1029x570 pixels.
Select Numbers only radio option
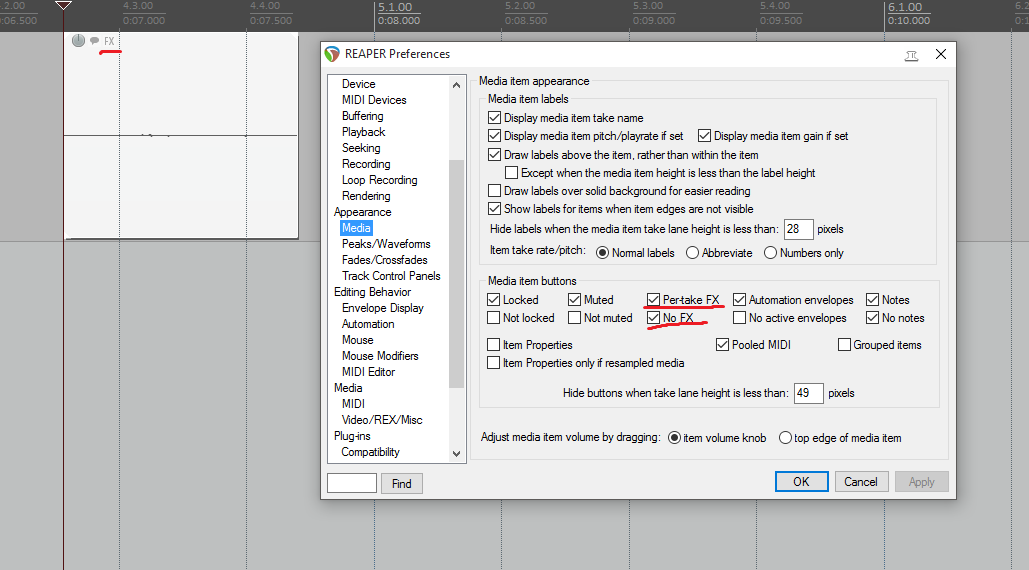770,253
